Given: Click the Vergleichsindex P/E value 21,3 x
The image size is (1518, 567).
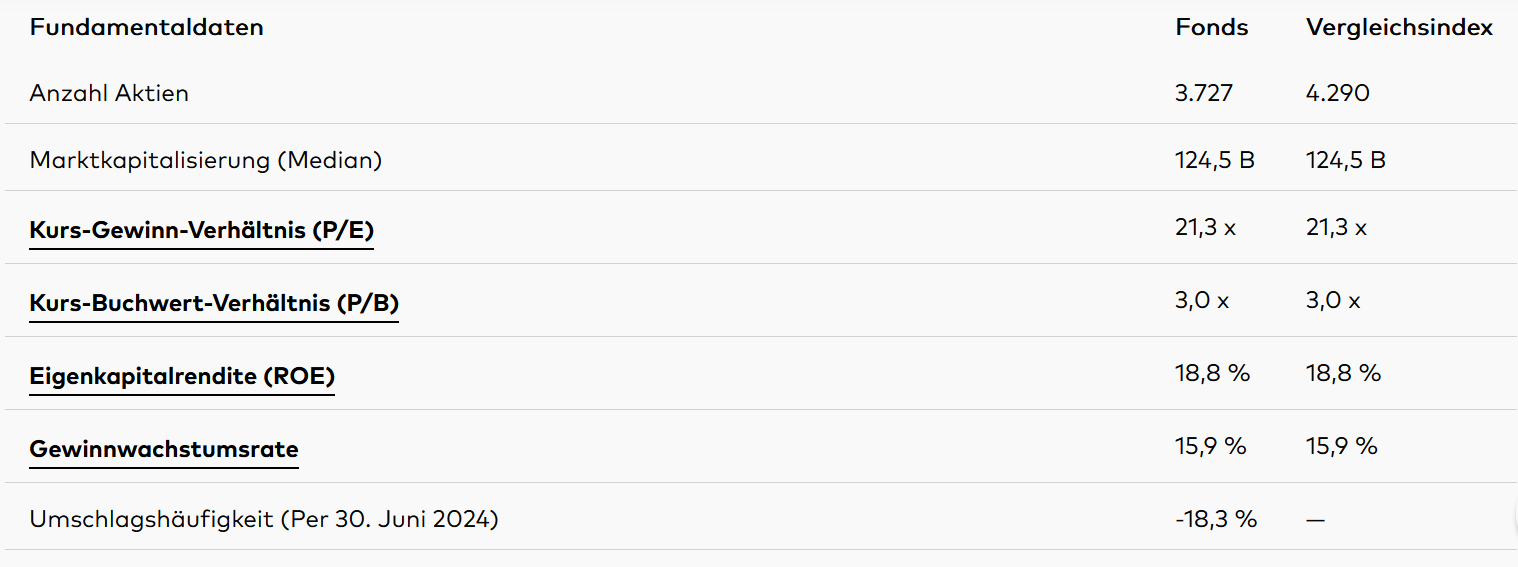Looking at the screenshot, I should 1336,227.
